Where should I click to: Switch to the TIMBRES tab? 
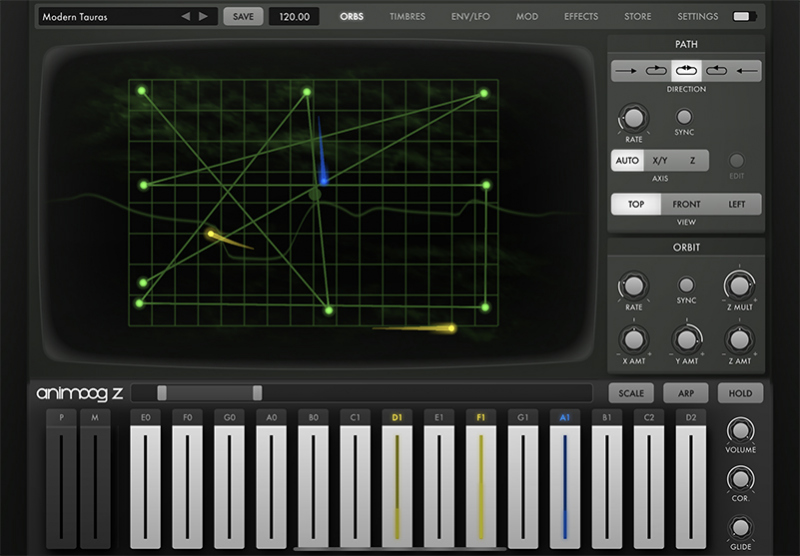[x=407, y=17]
